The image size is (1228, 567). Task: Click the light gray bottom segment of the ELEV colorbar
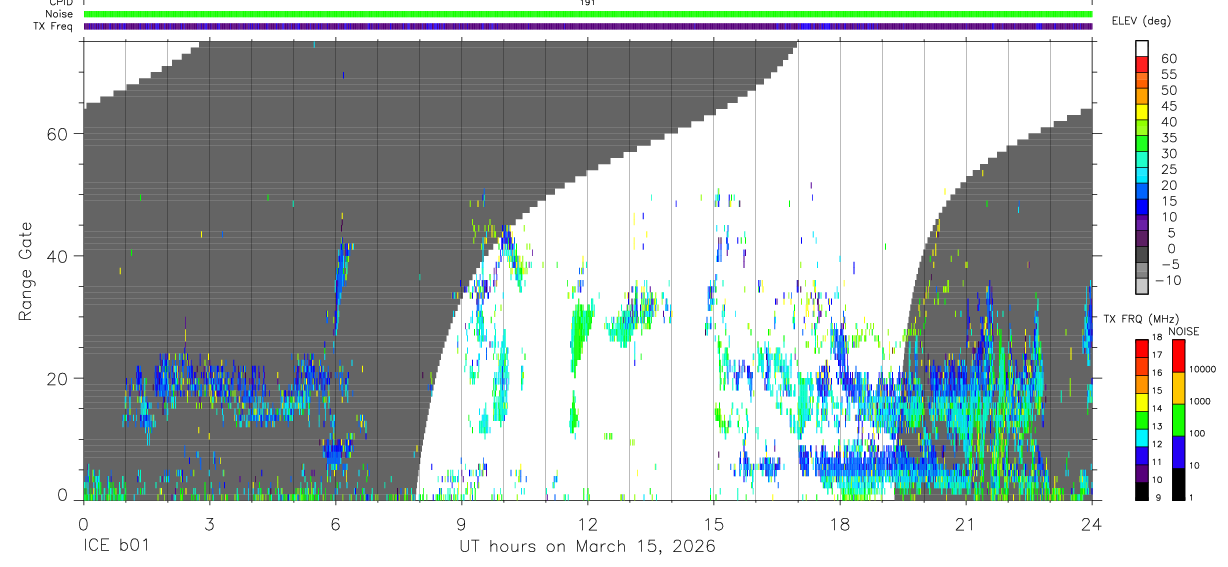[x=1142, y=287]
